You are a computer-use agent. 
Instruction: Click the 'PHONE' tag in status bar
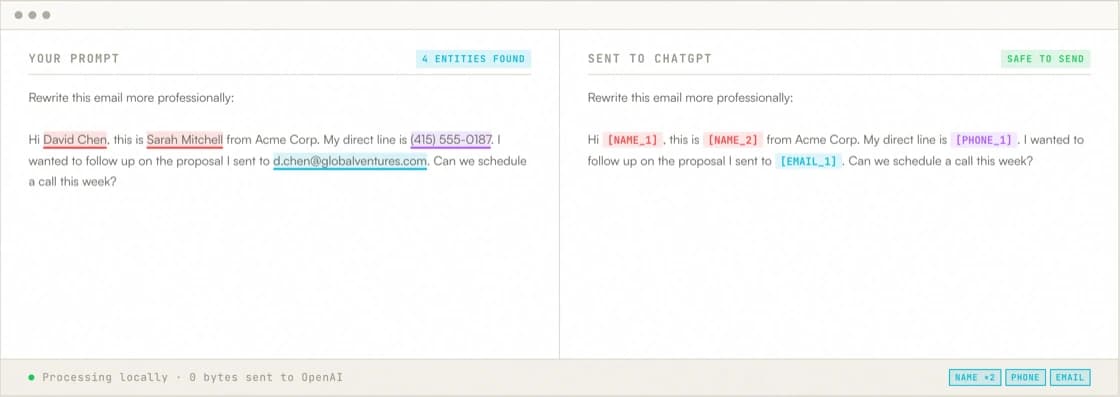click(x=1025, y=377)
